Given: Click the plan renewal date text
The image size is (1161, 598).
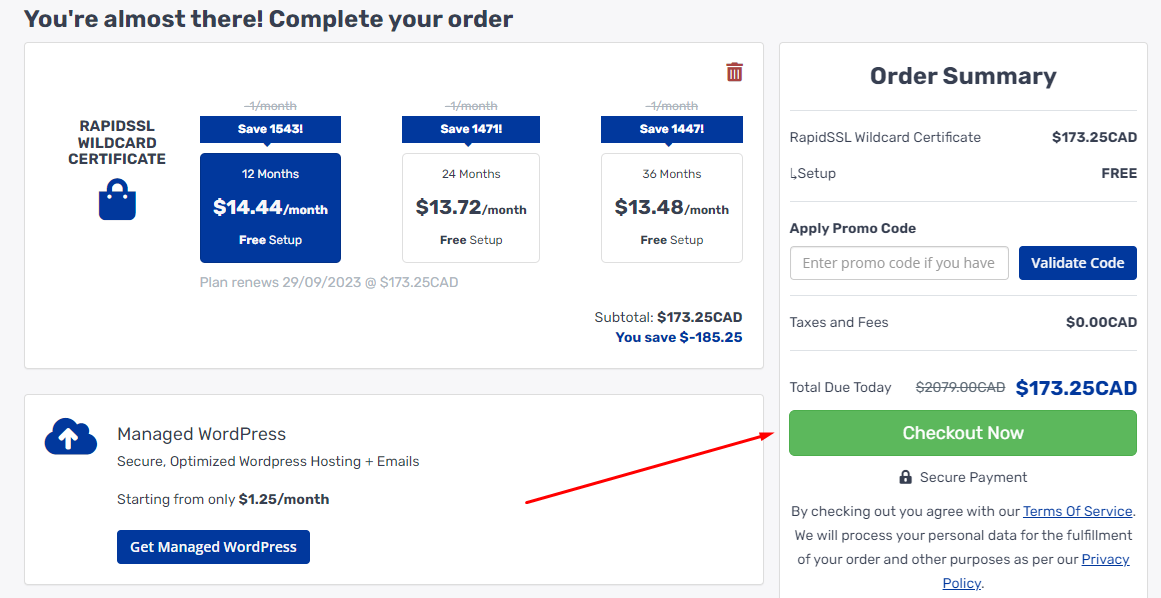Looking at the screenshot, I should pos(328,281).
